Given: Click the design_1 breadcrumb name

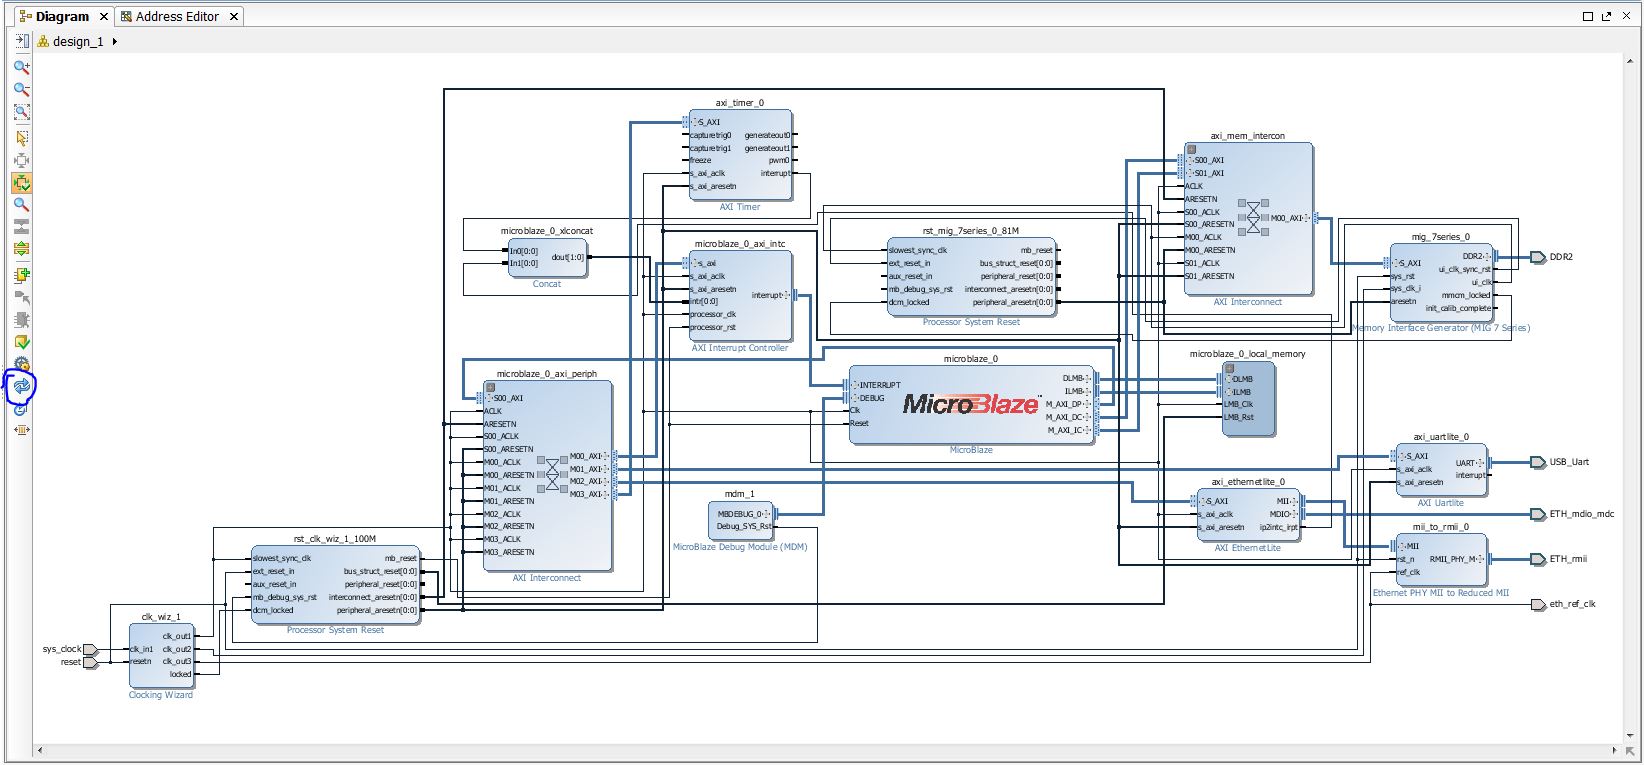Looking at the screenshot, I should point(78,42).
